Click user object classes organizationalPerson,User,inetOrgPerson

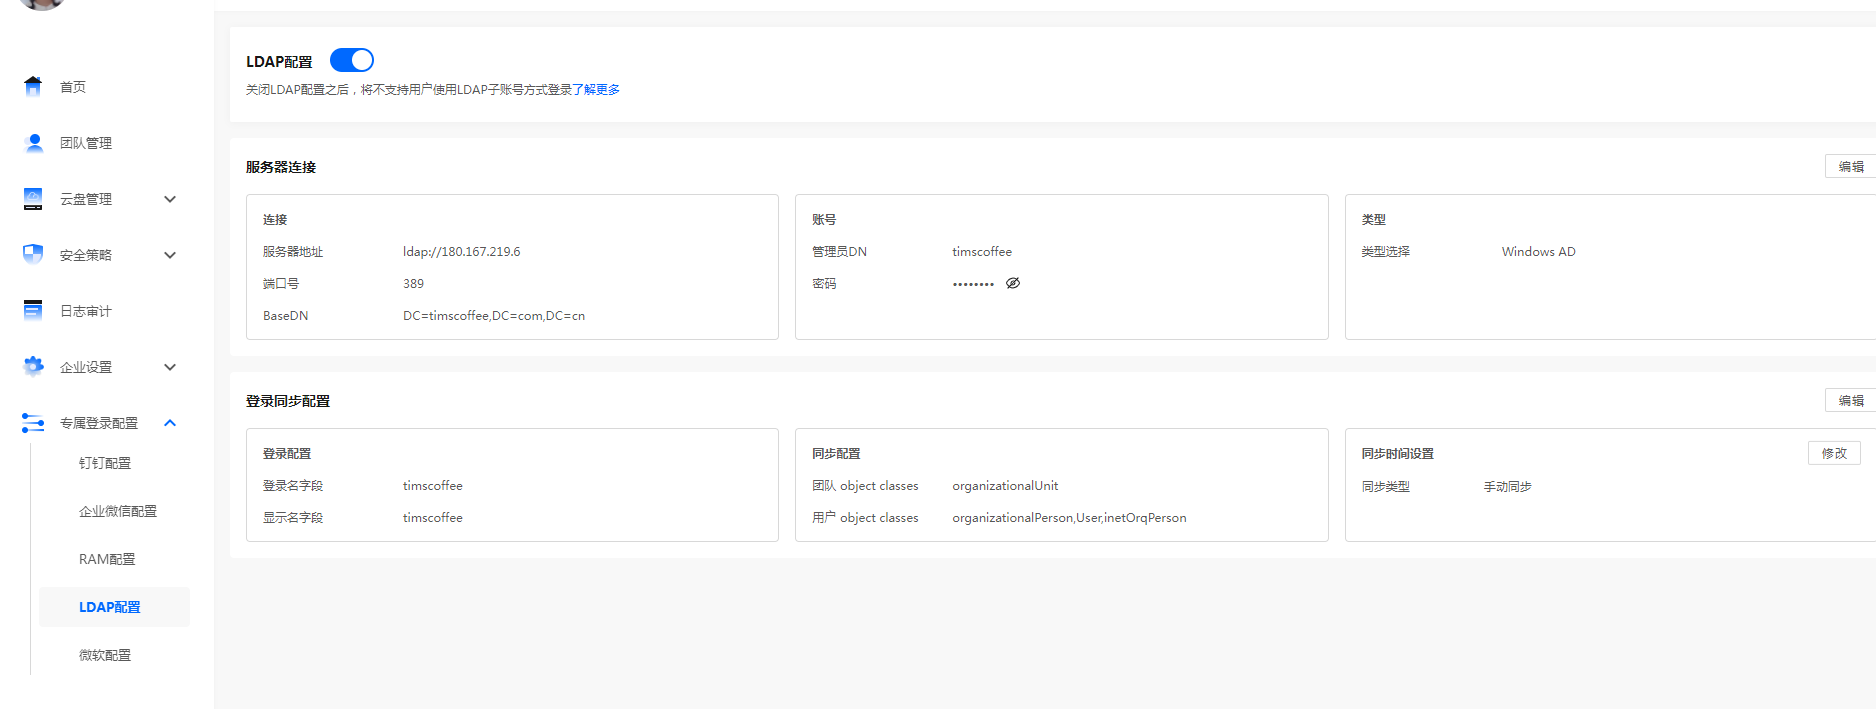coord(1069,518)
